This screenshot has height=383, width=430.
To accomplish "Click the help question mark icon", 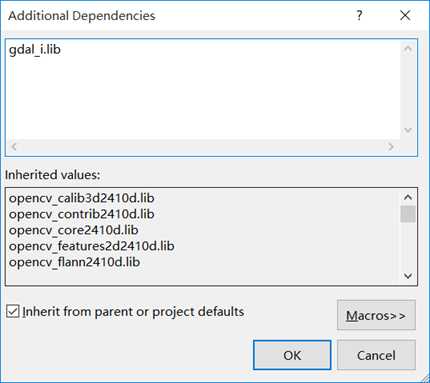I will tap(359, 15).
